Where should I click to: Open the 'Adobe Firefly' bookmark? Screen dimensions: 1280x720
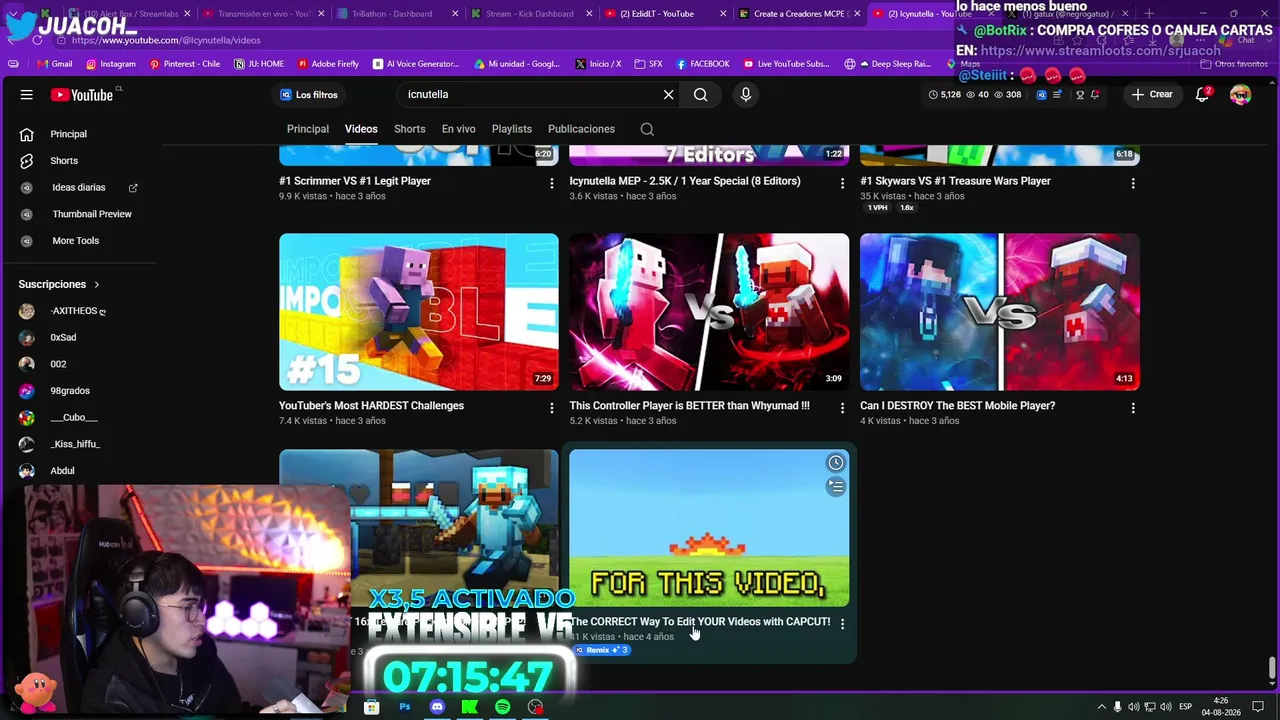tap(328, 64)
